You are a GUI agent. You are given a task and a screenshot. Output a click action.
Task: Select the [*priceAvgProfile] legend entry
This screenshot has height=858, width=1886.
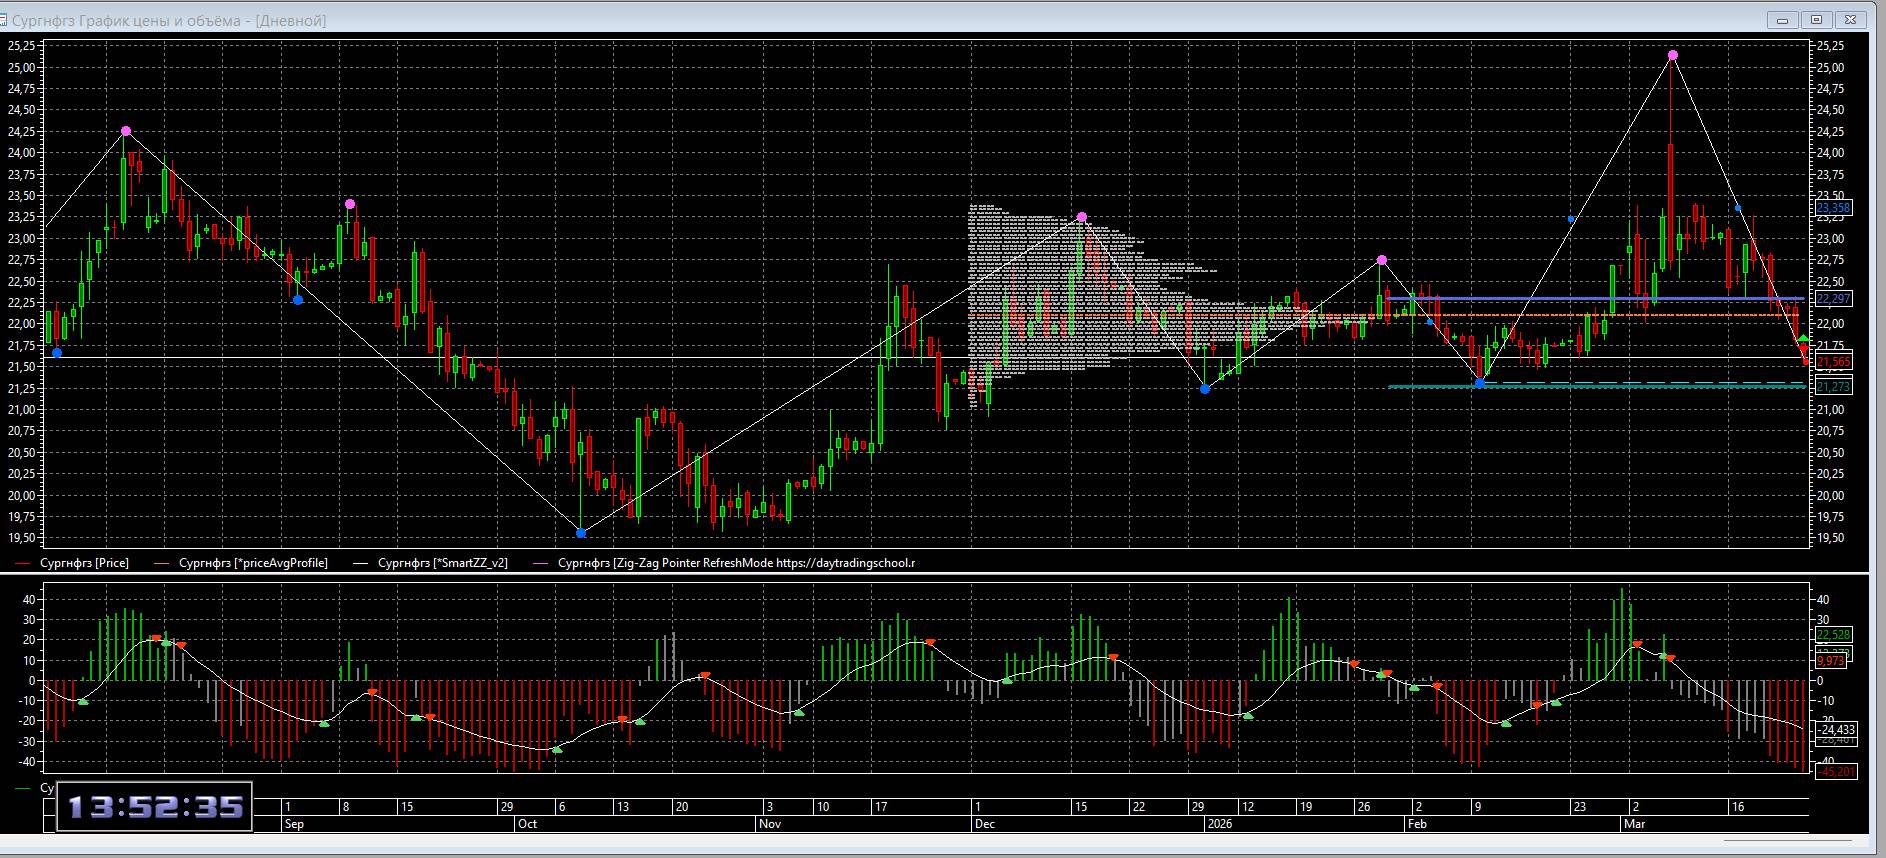point(252,563)
